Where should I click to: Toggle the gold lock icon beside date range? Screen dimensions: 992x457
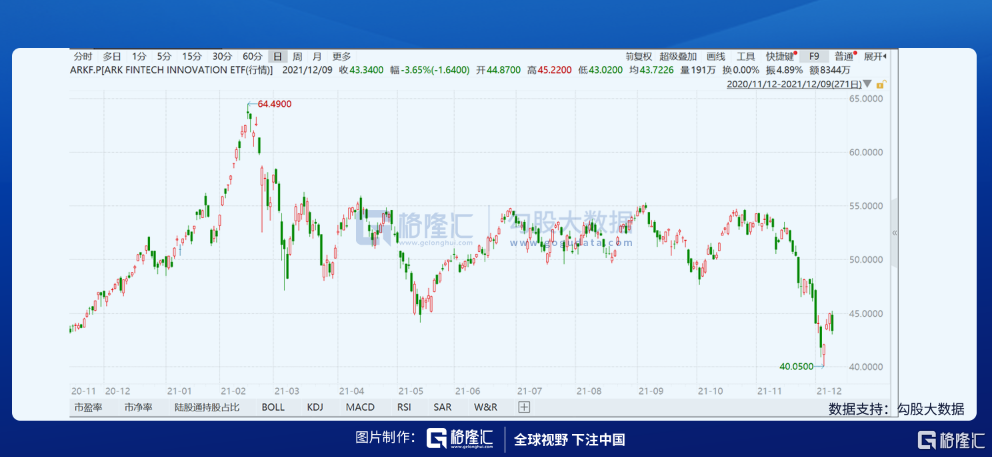click(x=878, y=86)
